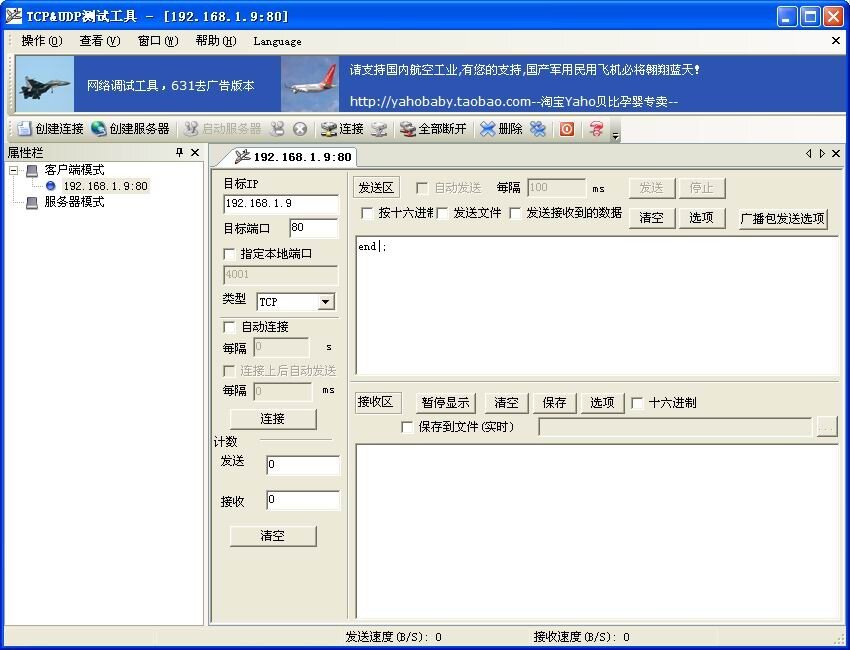
Task: Click the 清空 button in send area
Action: [652, 218]
